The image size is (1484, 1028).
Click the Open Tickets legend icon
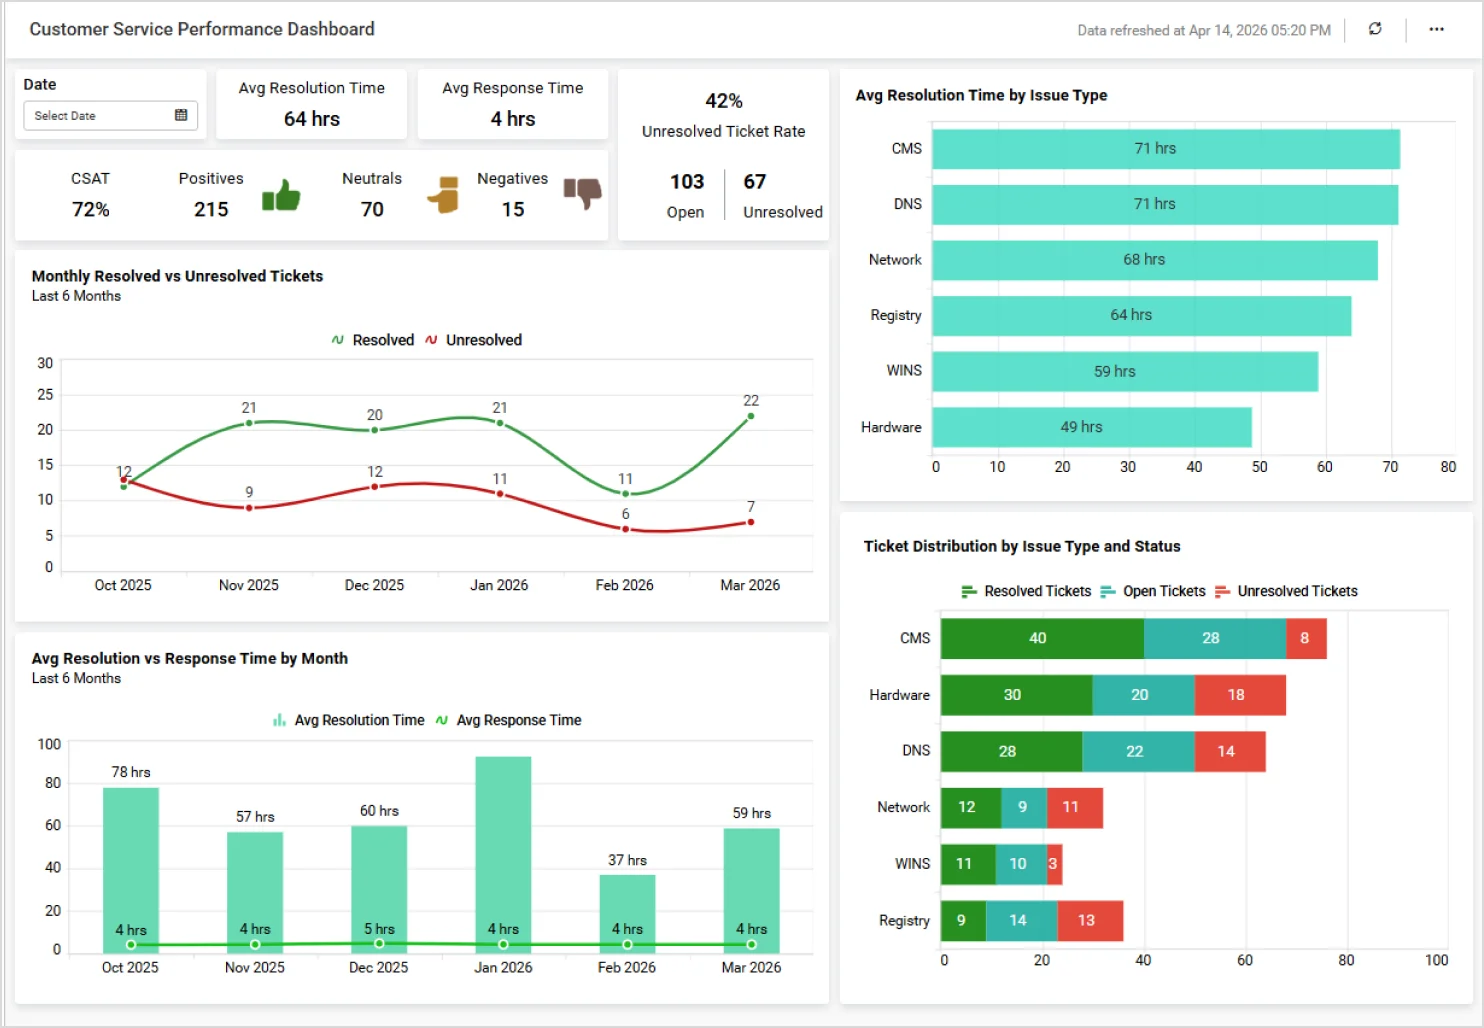point(1107,591)
